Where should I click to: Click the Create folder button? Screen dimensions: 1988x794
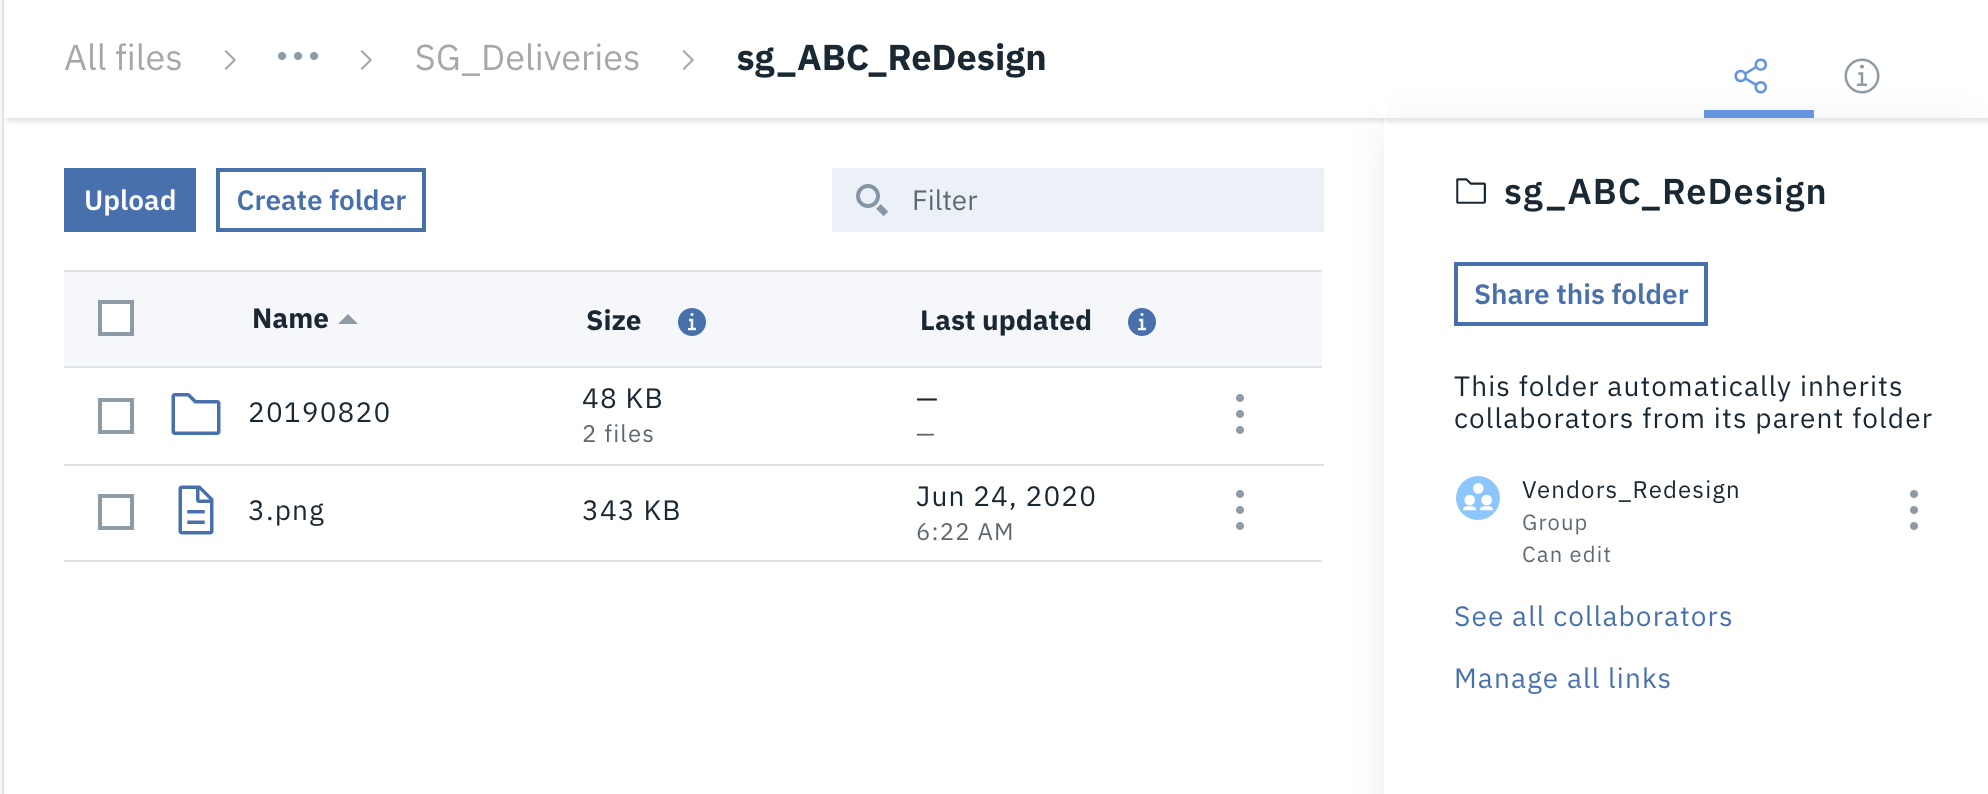(x=321, y=200)
